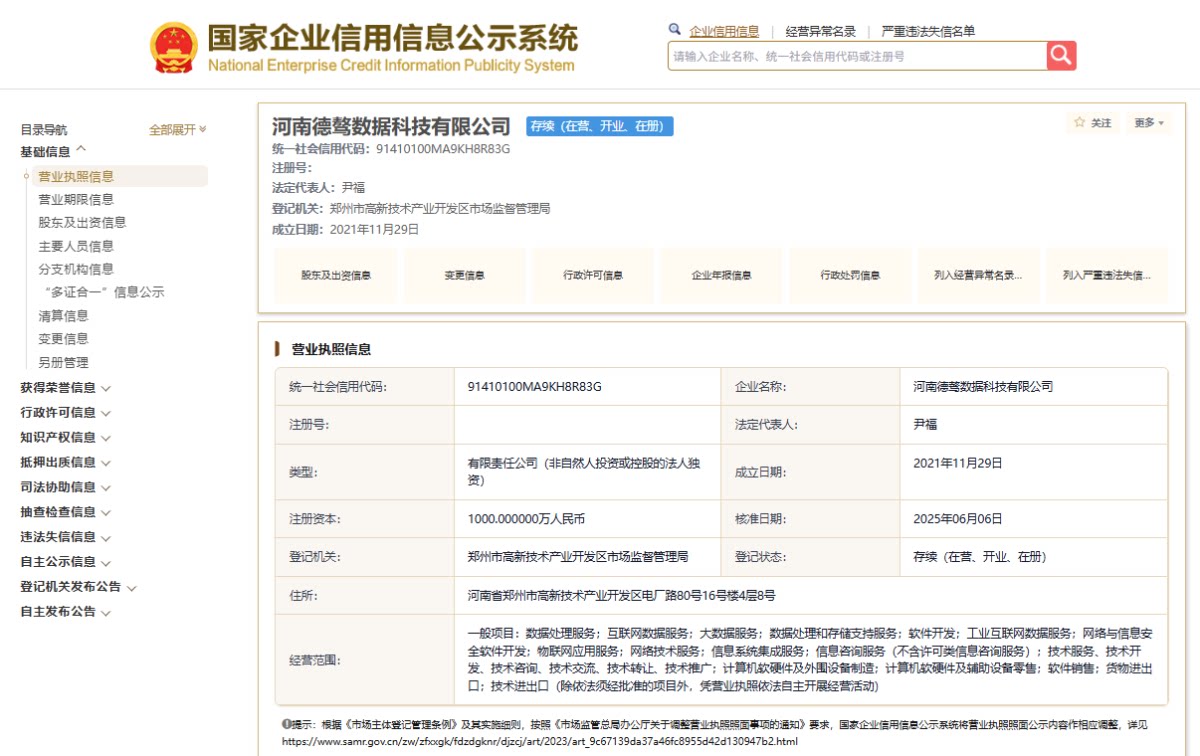Click the company name heading 河南德鹜数据科技有限公司
Viewport: 1200px width, 756px height.
point(391,127)
